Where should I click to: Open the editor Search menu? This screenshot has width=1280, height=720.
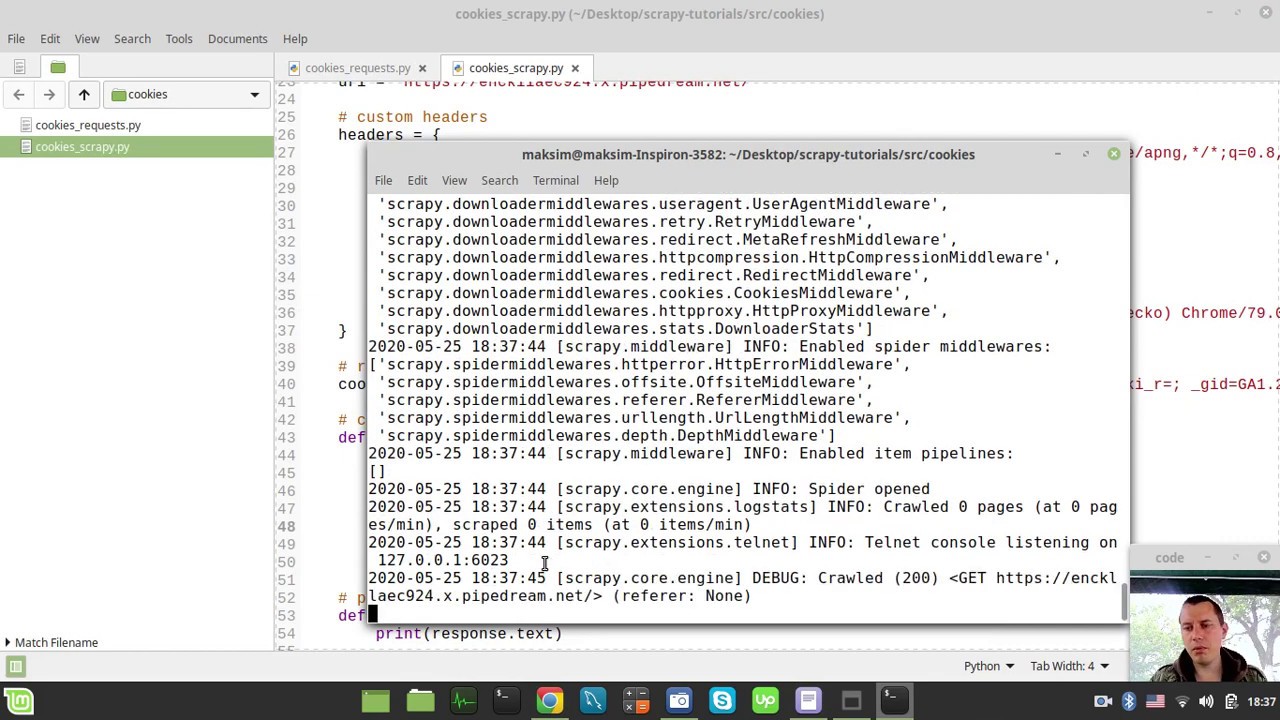click(x=132, y=39)
